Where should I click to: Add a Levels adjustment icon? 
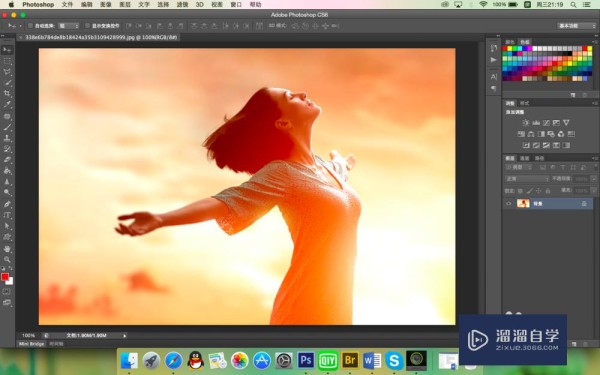point(536,123)
